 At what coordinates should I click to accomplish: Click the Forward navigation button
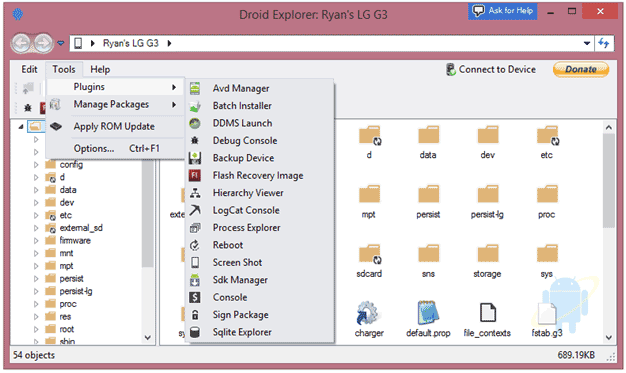[x=43, y=43]
